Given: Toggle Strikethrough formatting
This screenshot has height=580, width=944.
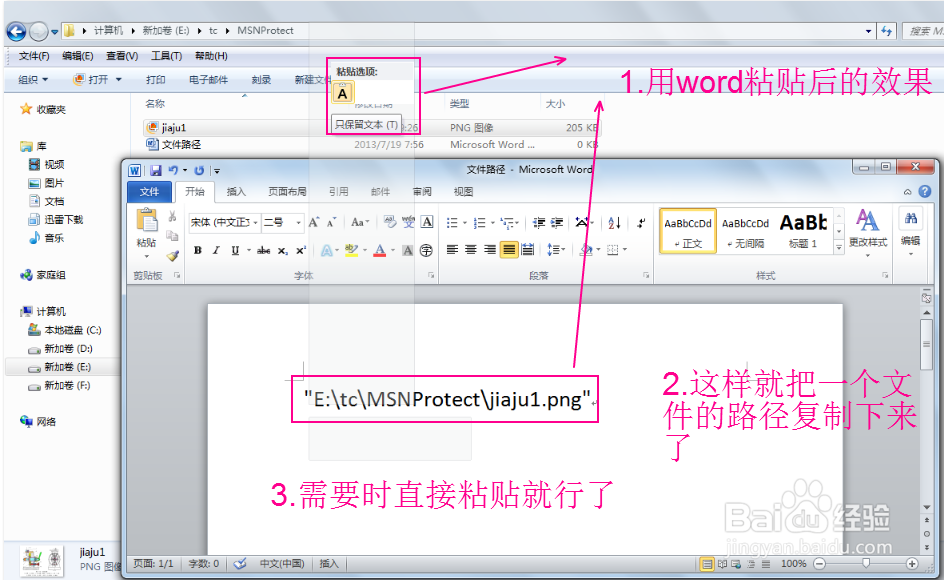Looking at the screenshot, I should 263,251.
